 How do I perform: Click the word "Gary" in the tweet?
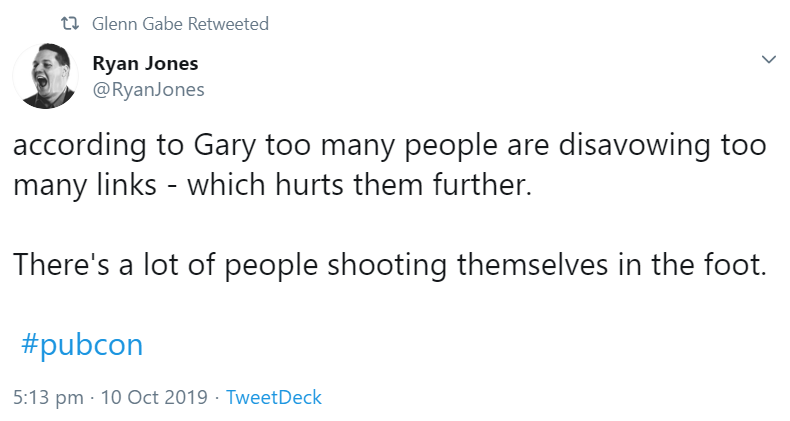click(x=225, y=145)
